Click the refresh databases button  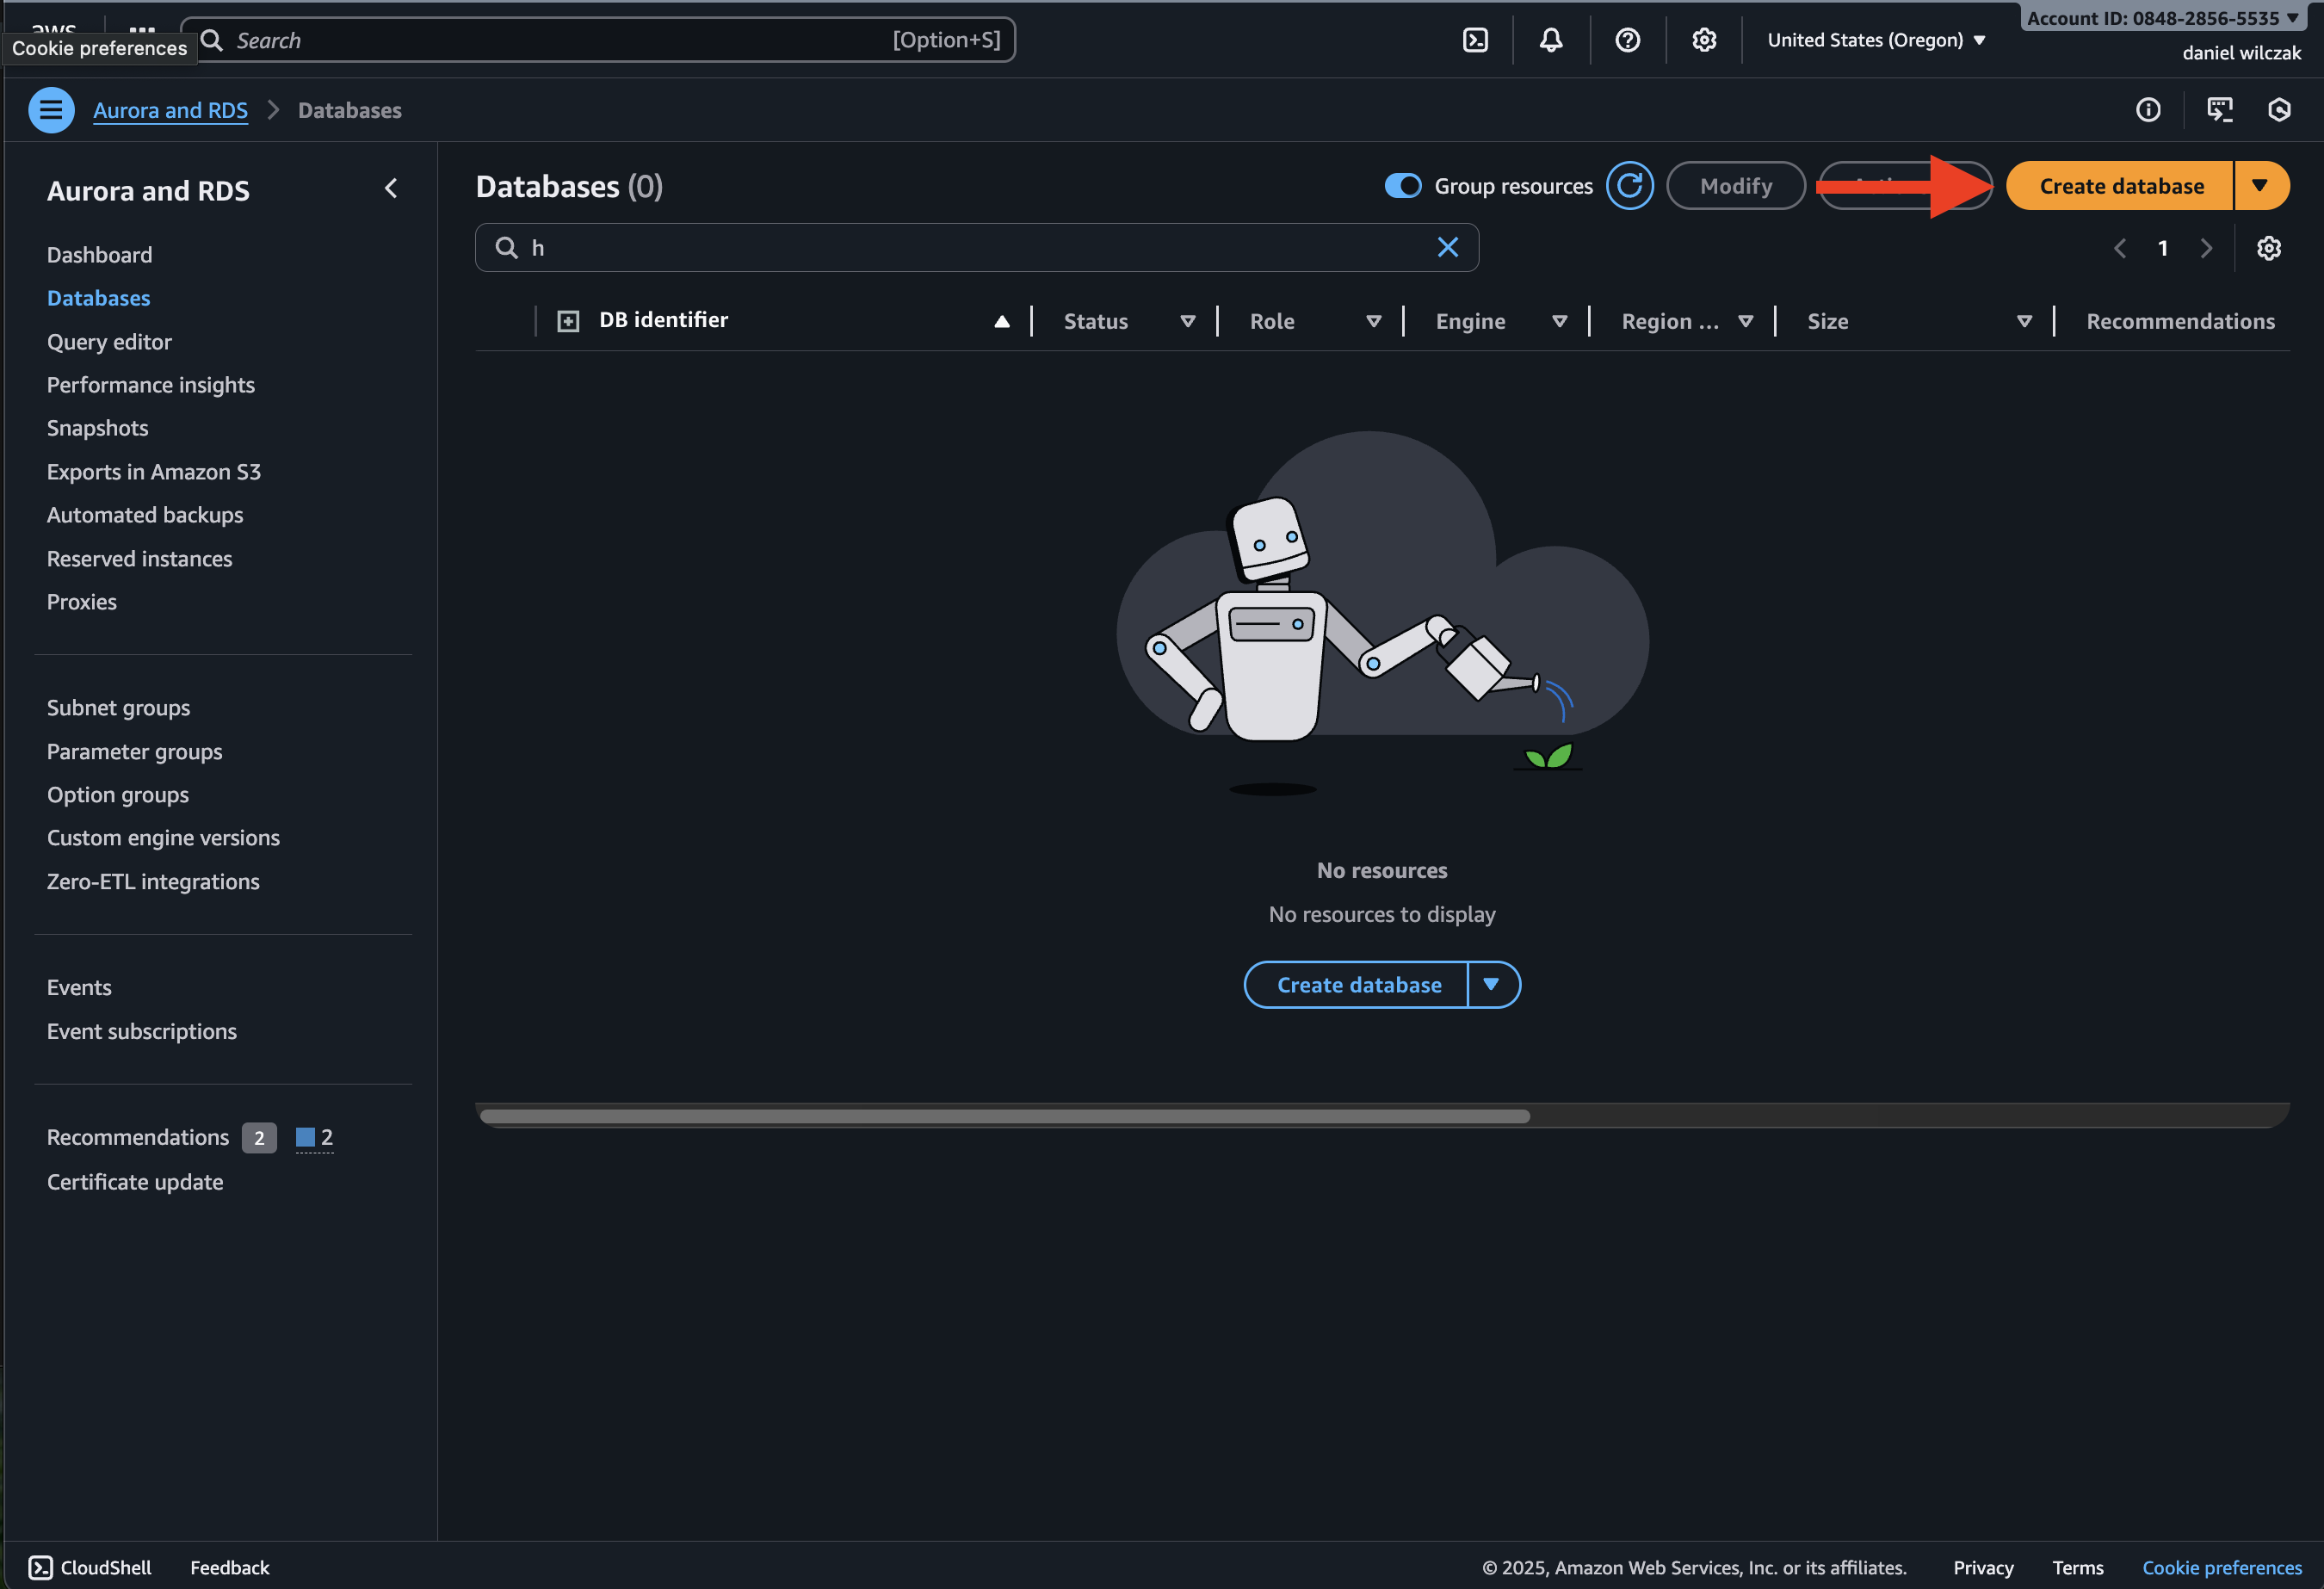pos(1629,186)
